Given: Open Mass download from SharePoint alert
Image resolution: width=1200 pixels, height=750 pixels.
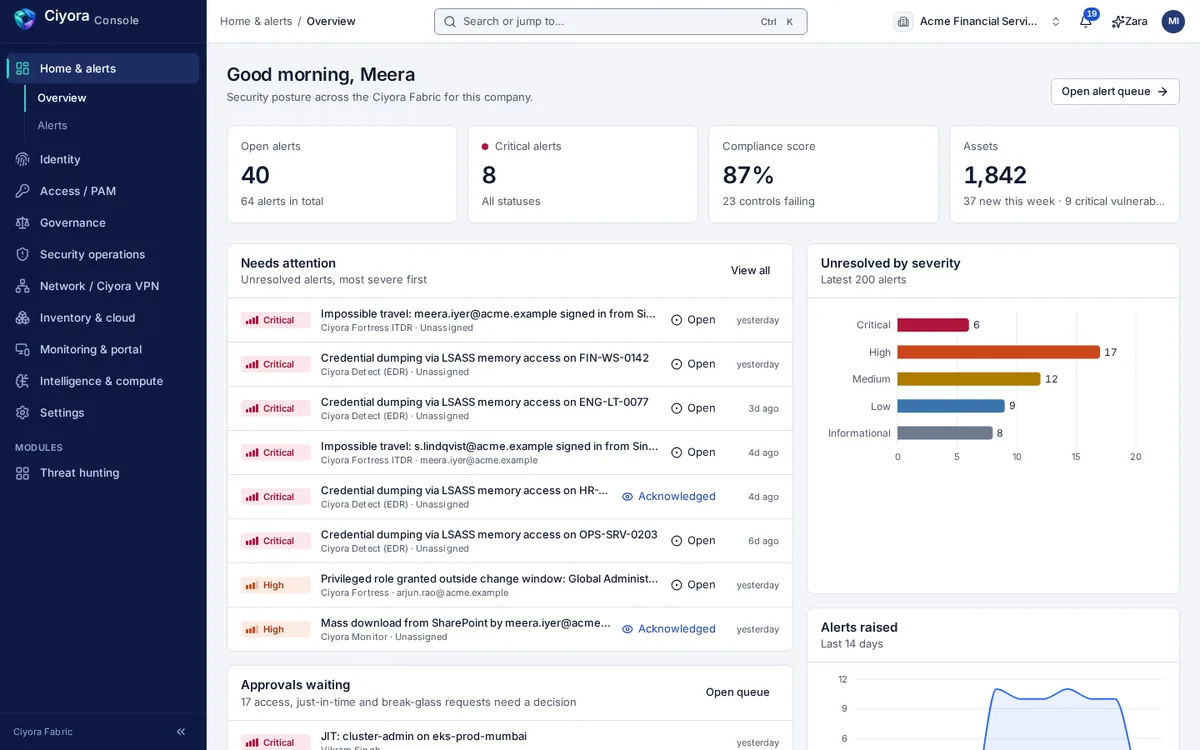Looking at the screenshot, I should [x=510, y=629].
